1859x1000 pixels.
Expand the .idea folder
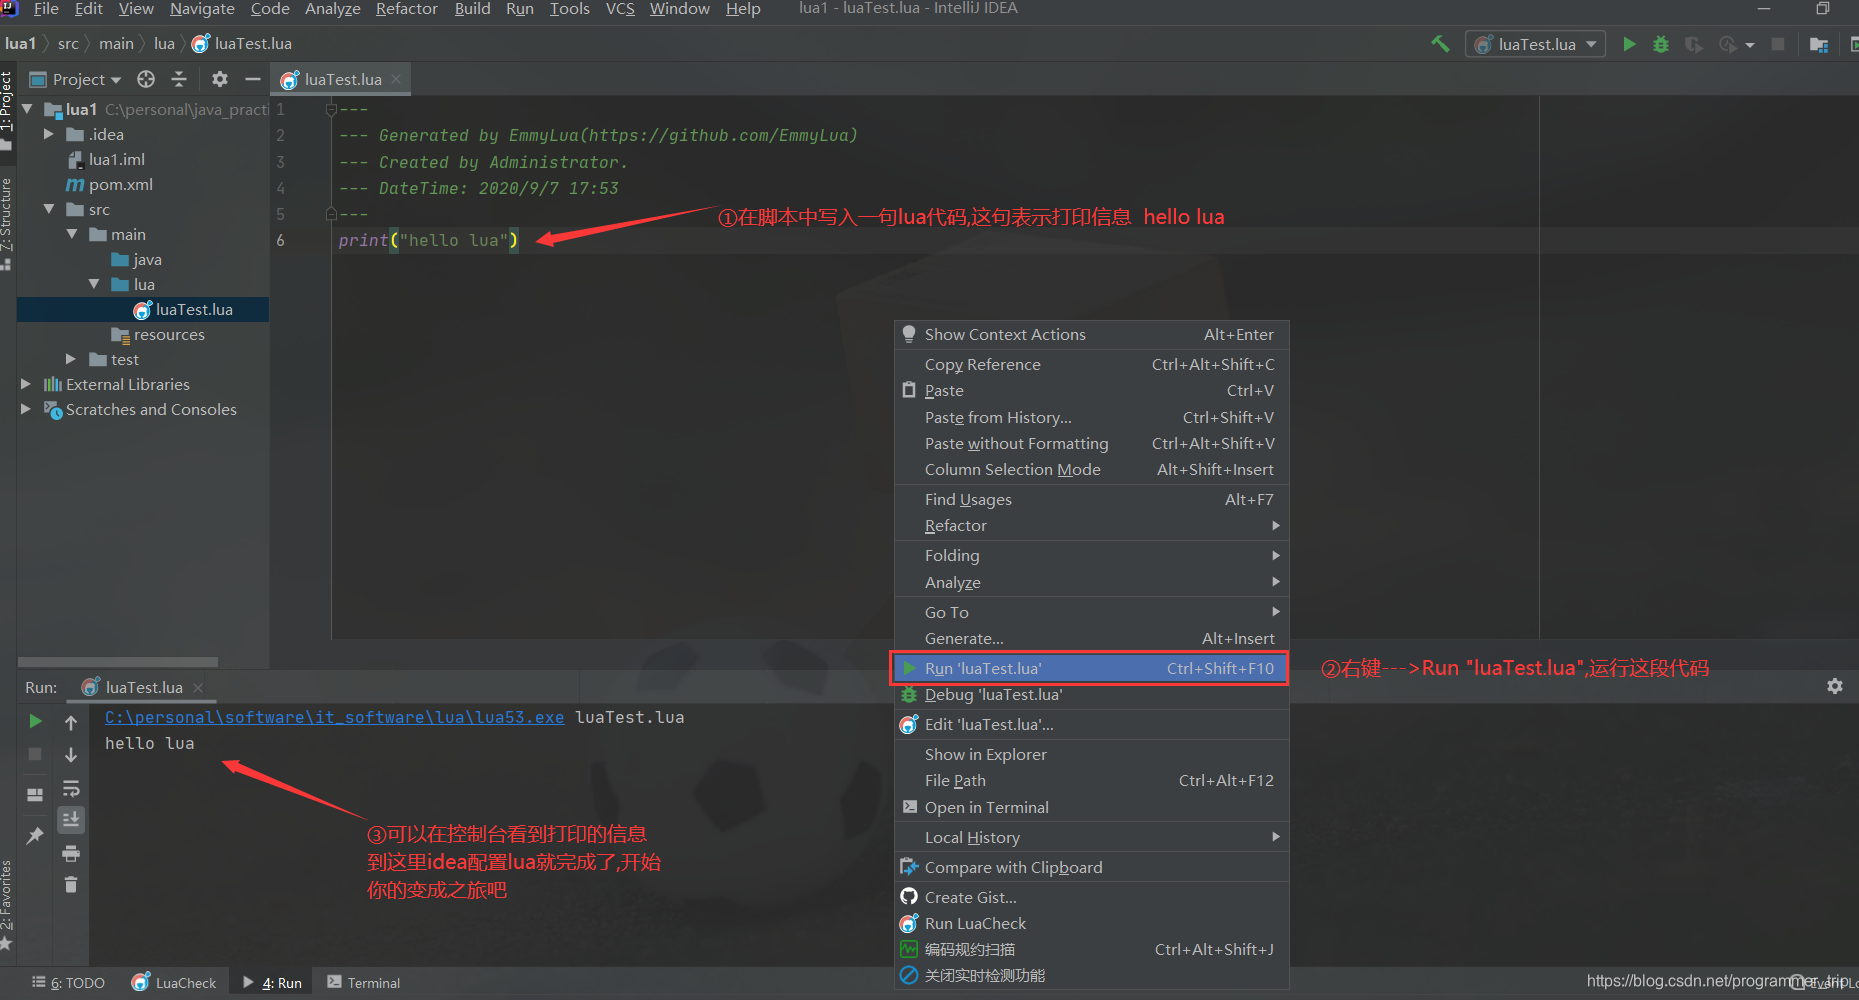[49, 134]
